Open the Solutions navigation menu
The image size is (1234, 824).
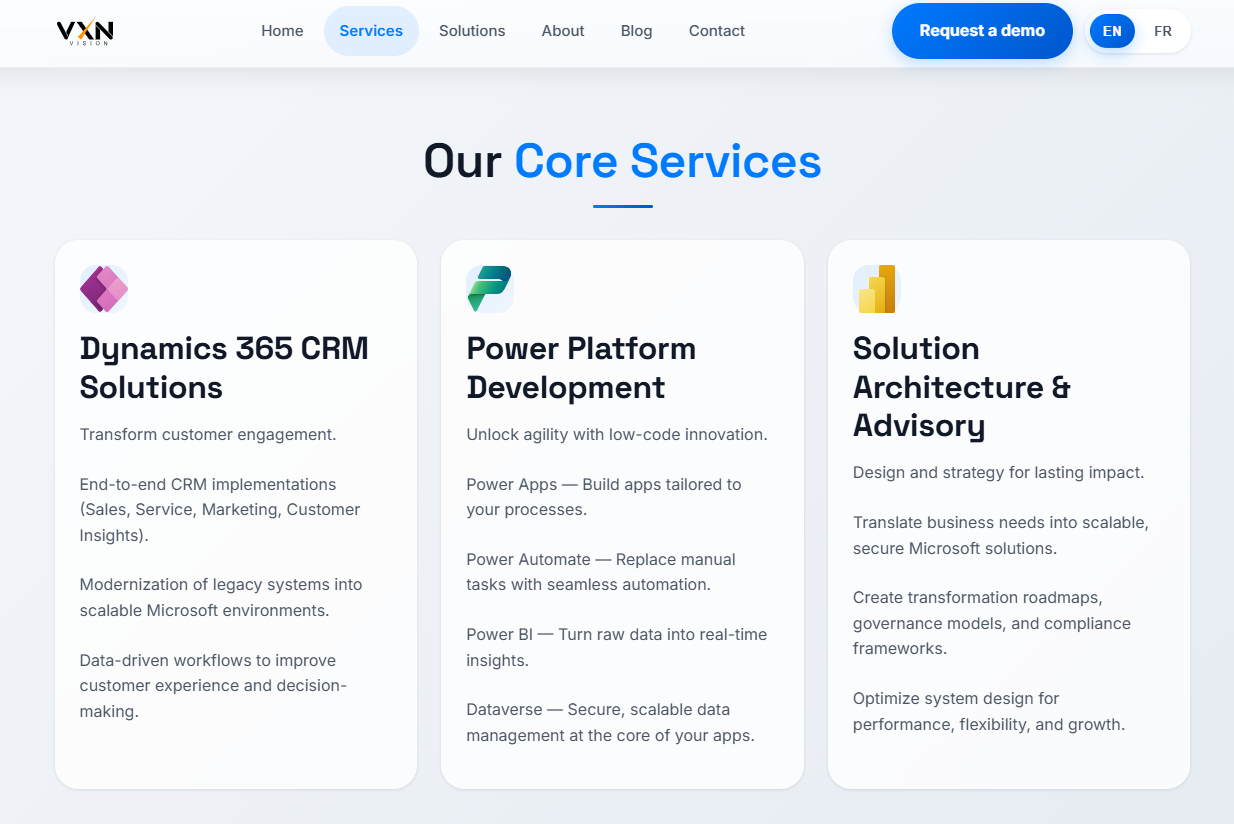point(472,31)
